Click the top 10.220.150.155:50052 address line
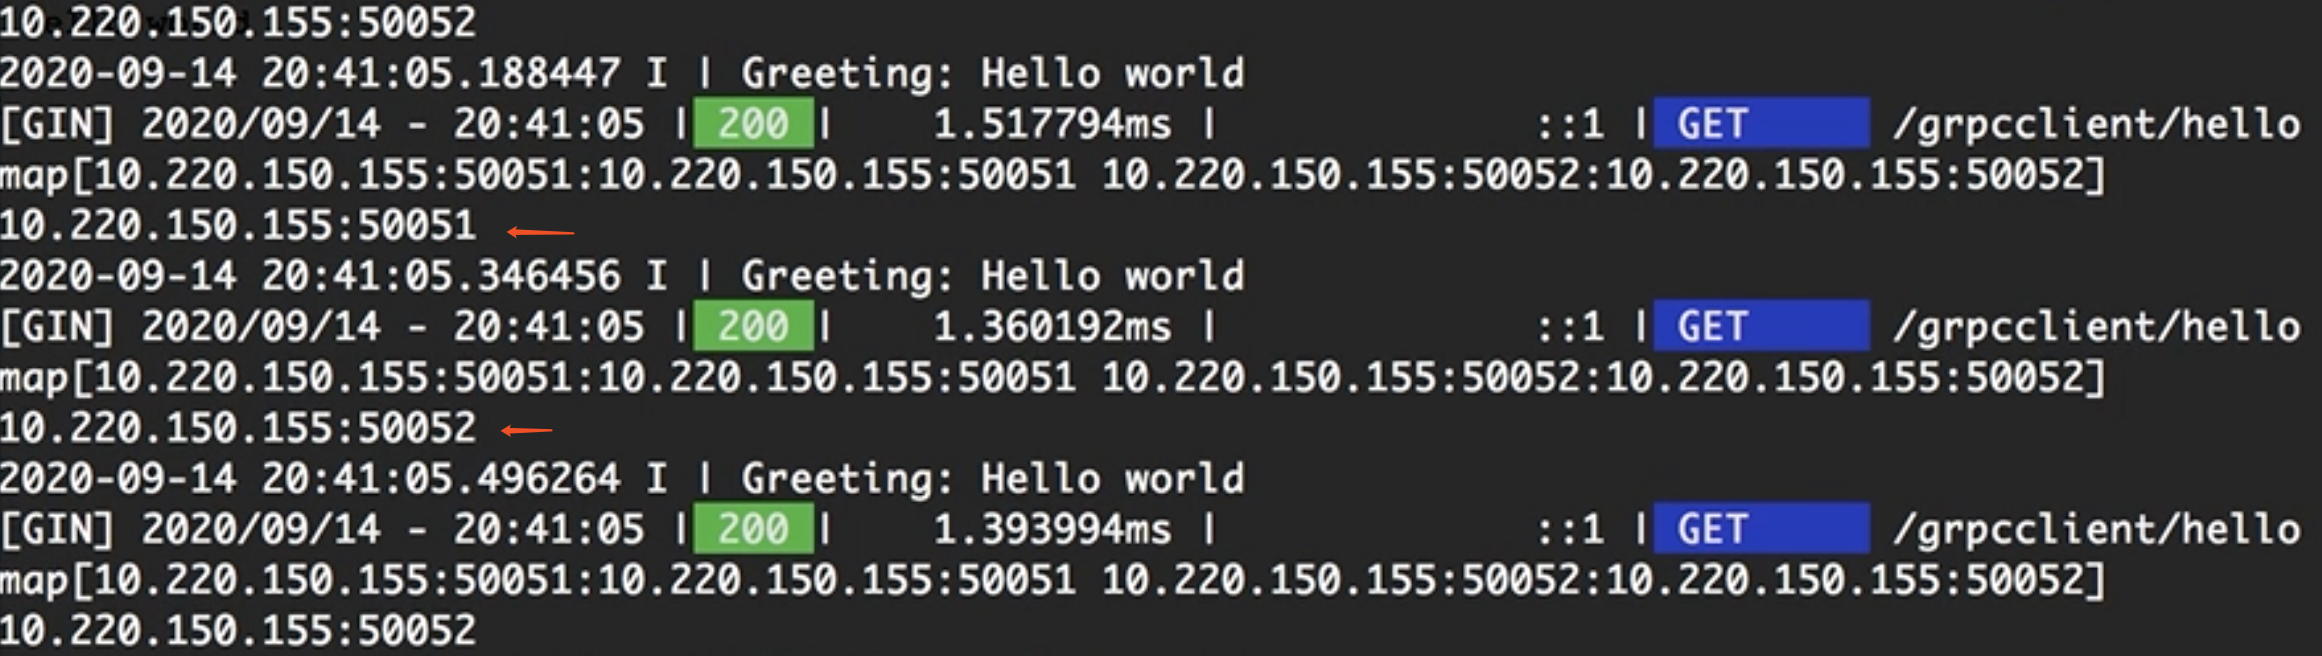 click(x=238, y=22)
